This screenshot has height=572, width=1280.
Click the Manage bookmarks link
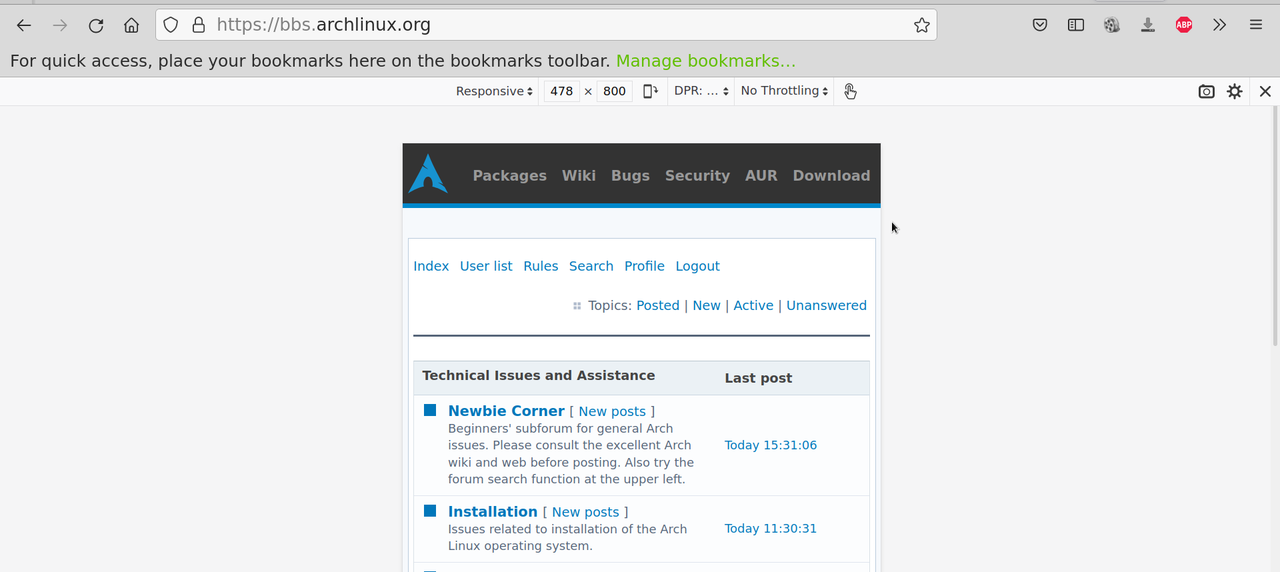point(706,61)
